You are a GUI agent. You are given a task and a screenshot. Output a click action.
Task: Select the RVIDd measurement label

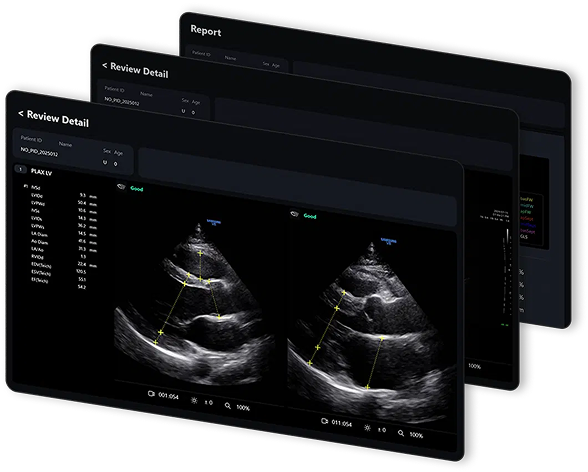point(37,257)
